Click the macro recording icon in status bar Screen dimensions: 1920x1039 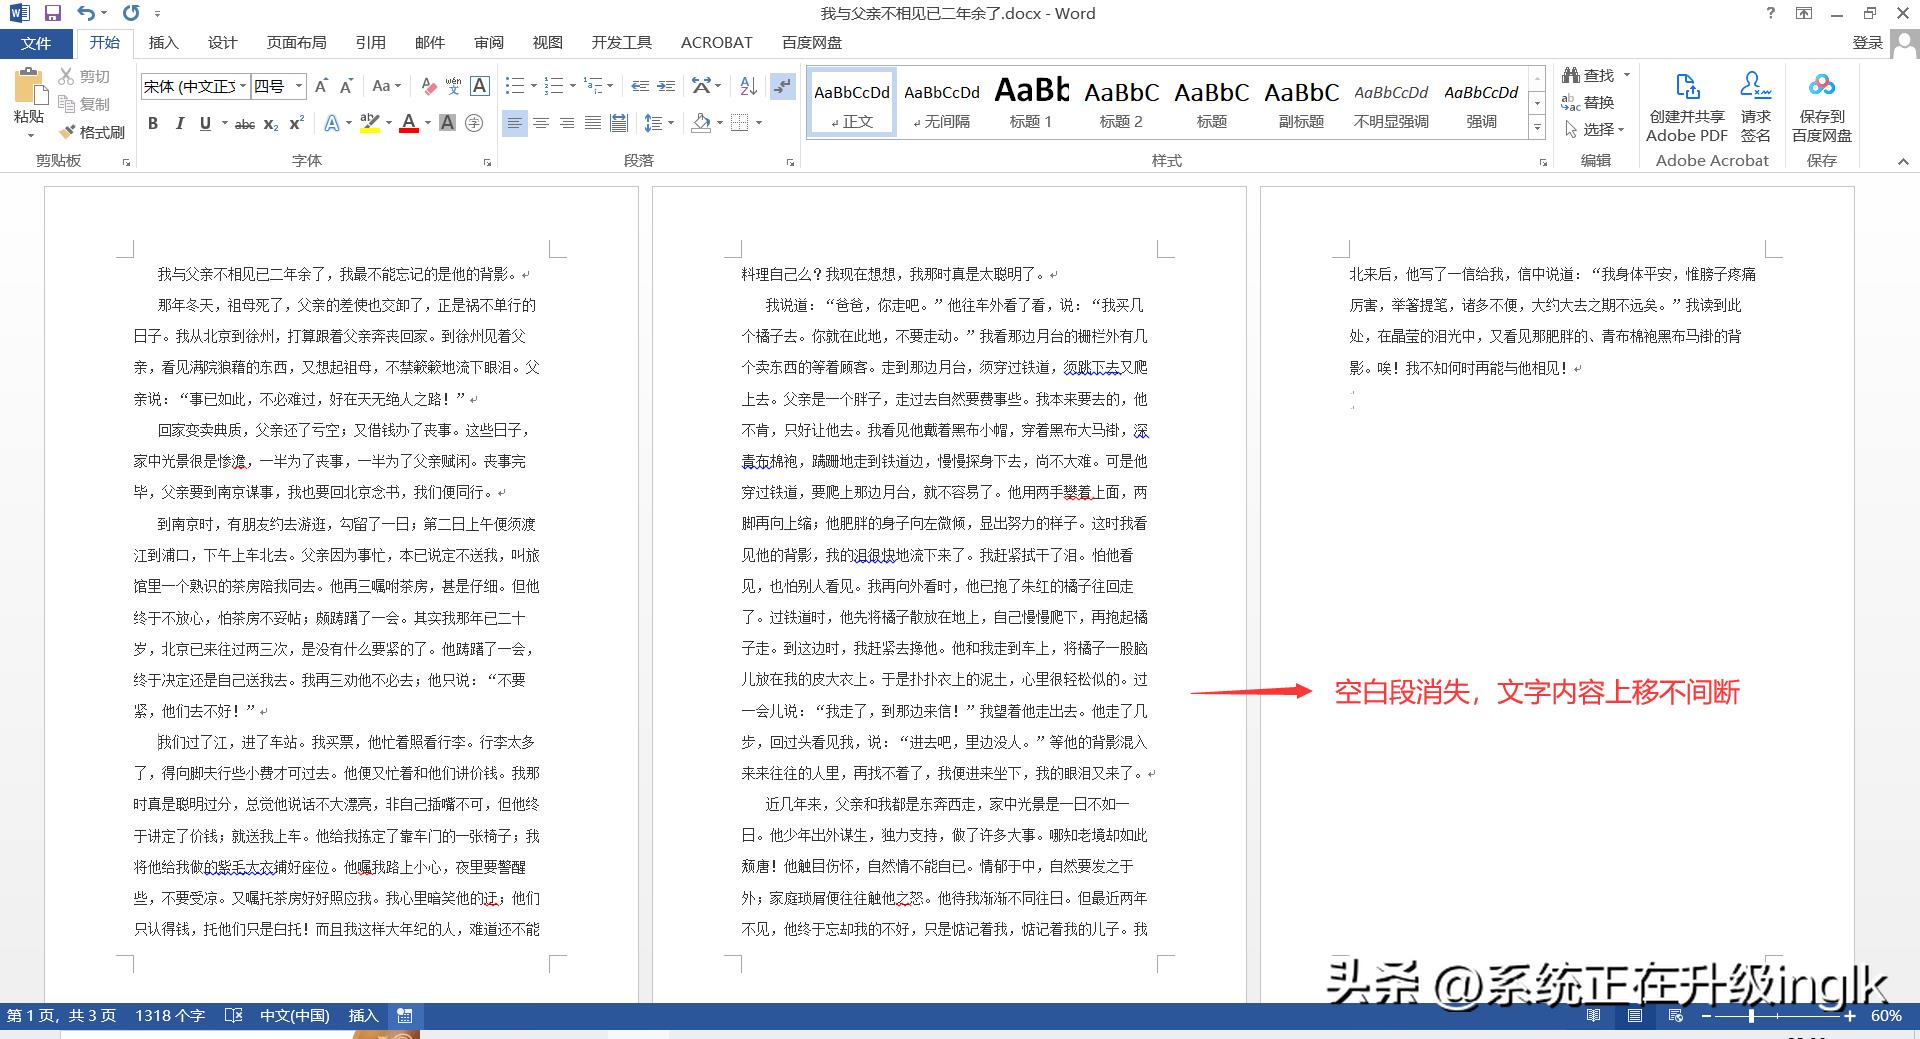click(x=404, y=1015)
